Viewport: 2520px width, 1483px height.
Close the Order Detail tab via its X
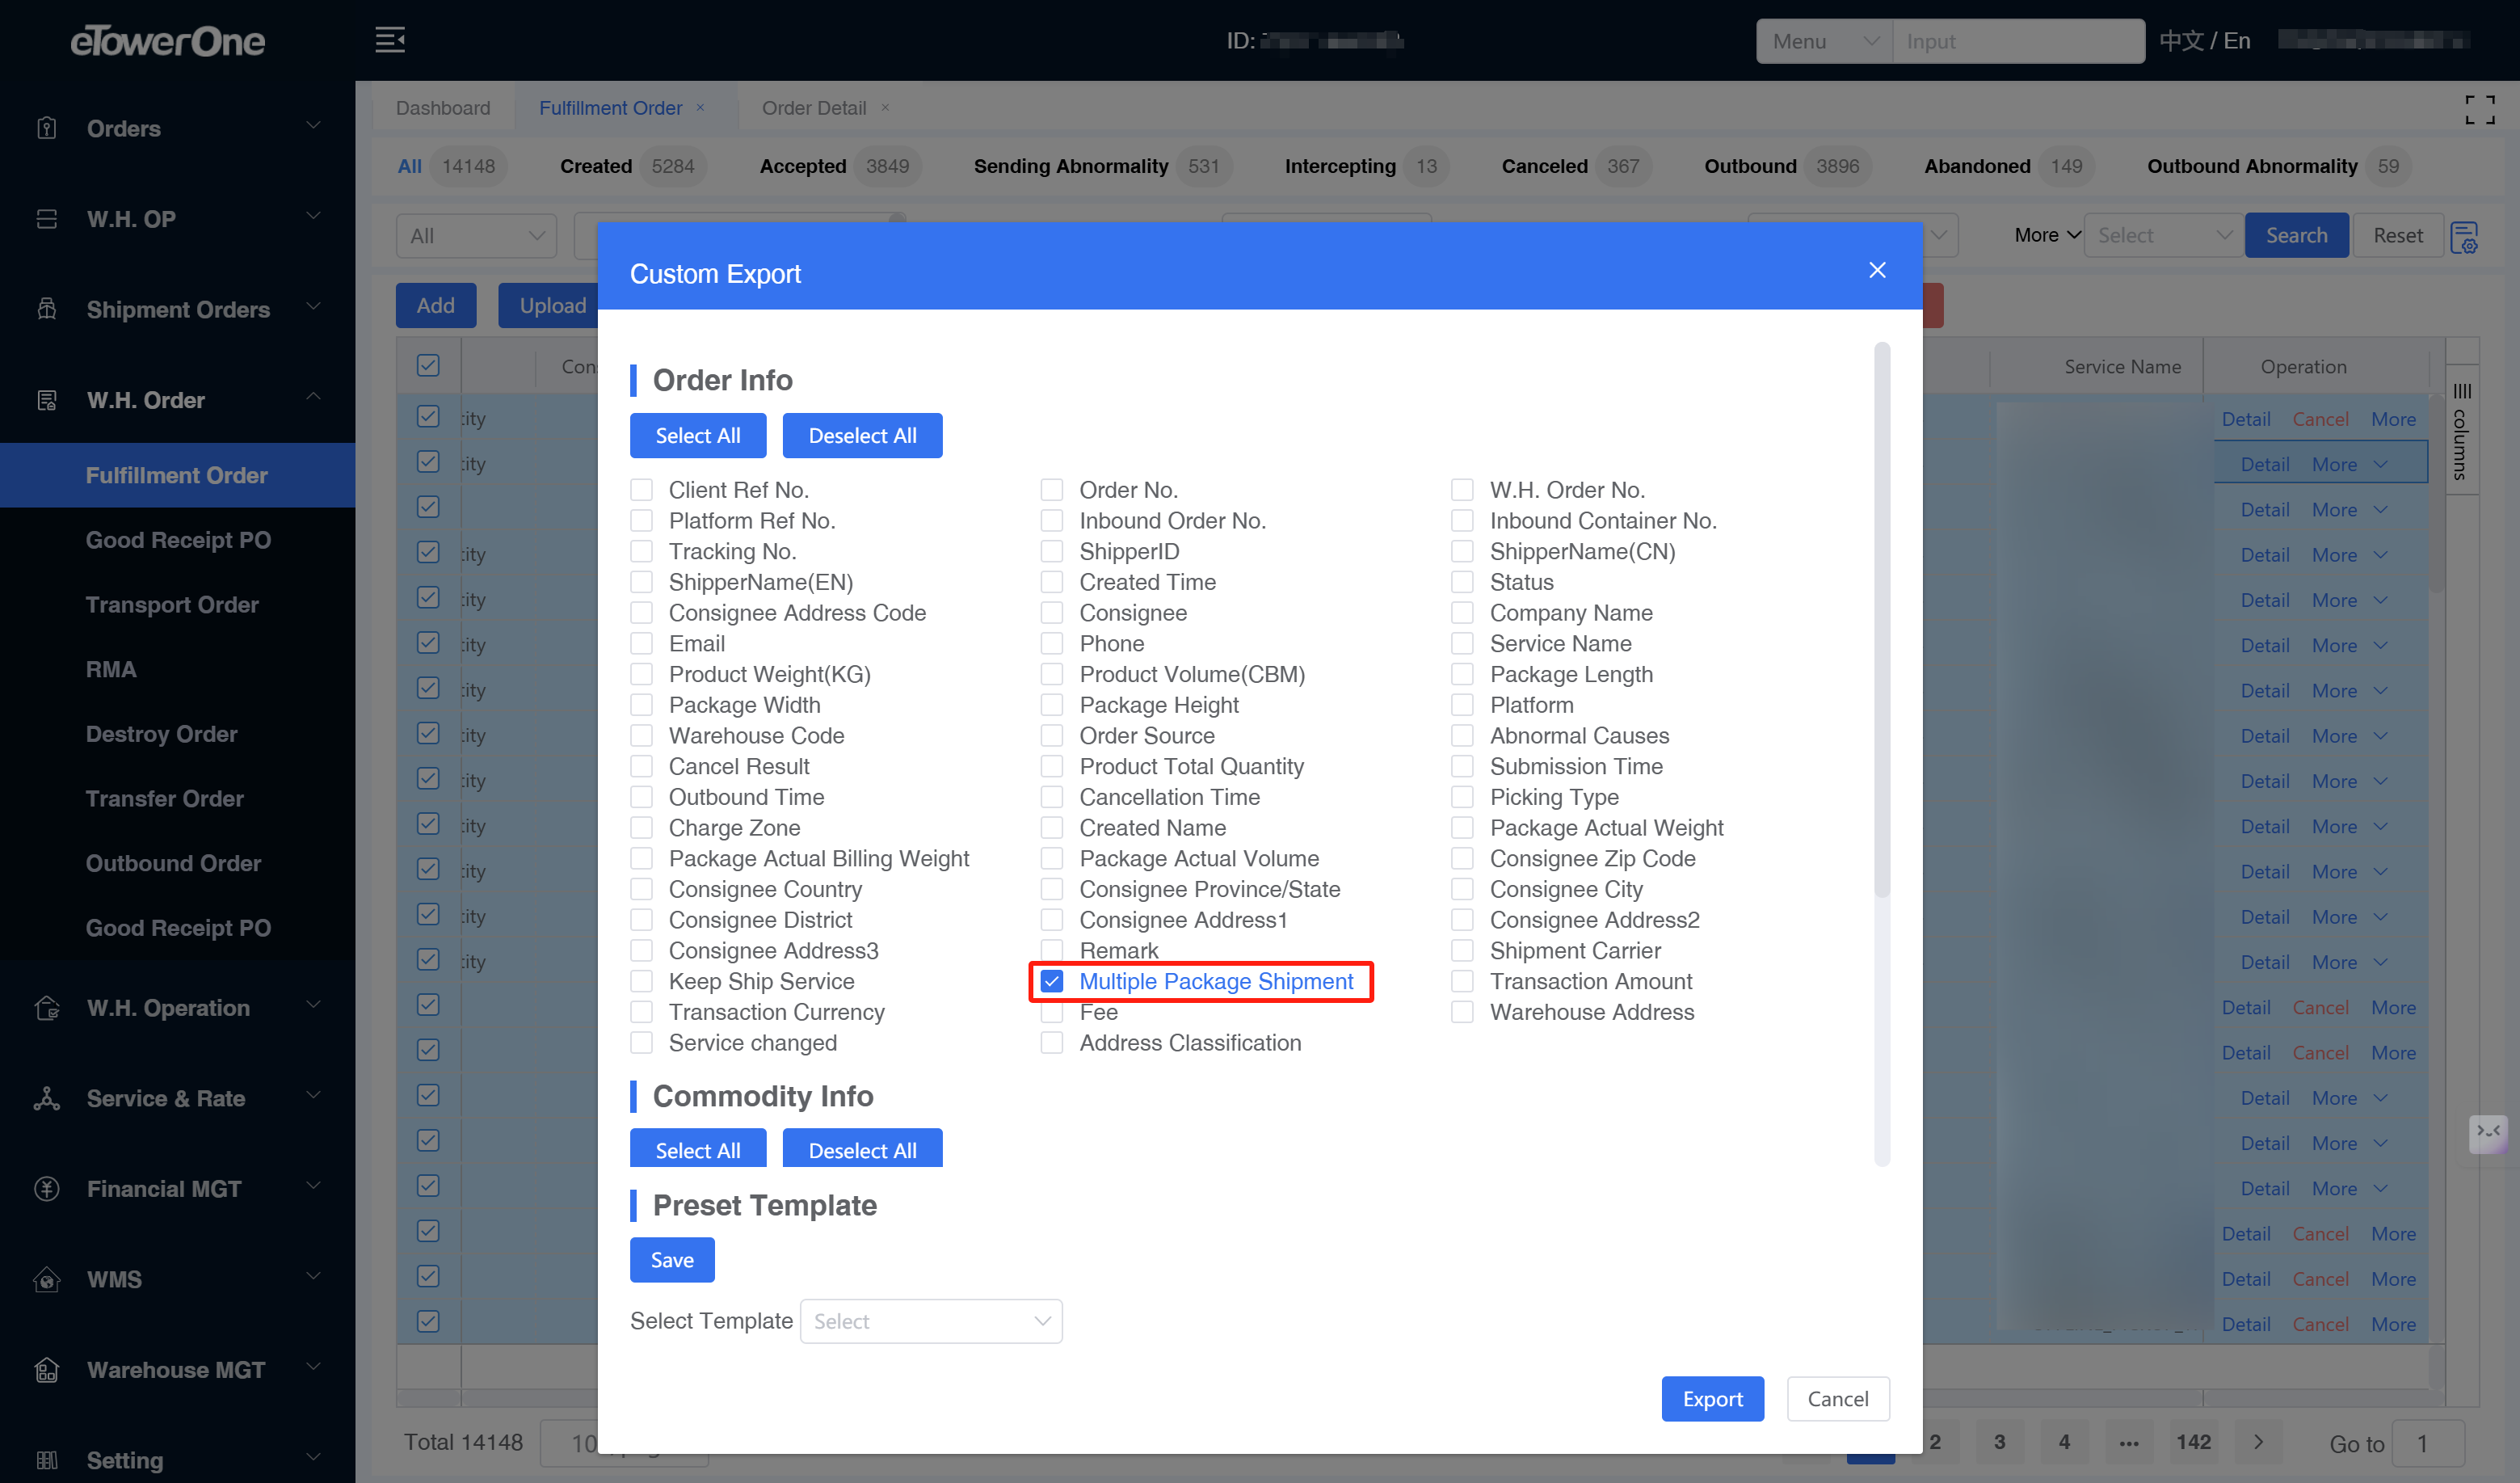[885, 107]
